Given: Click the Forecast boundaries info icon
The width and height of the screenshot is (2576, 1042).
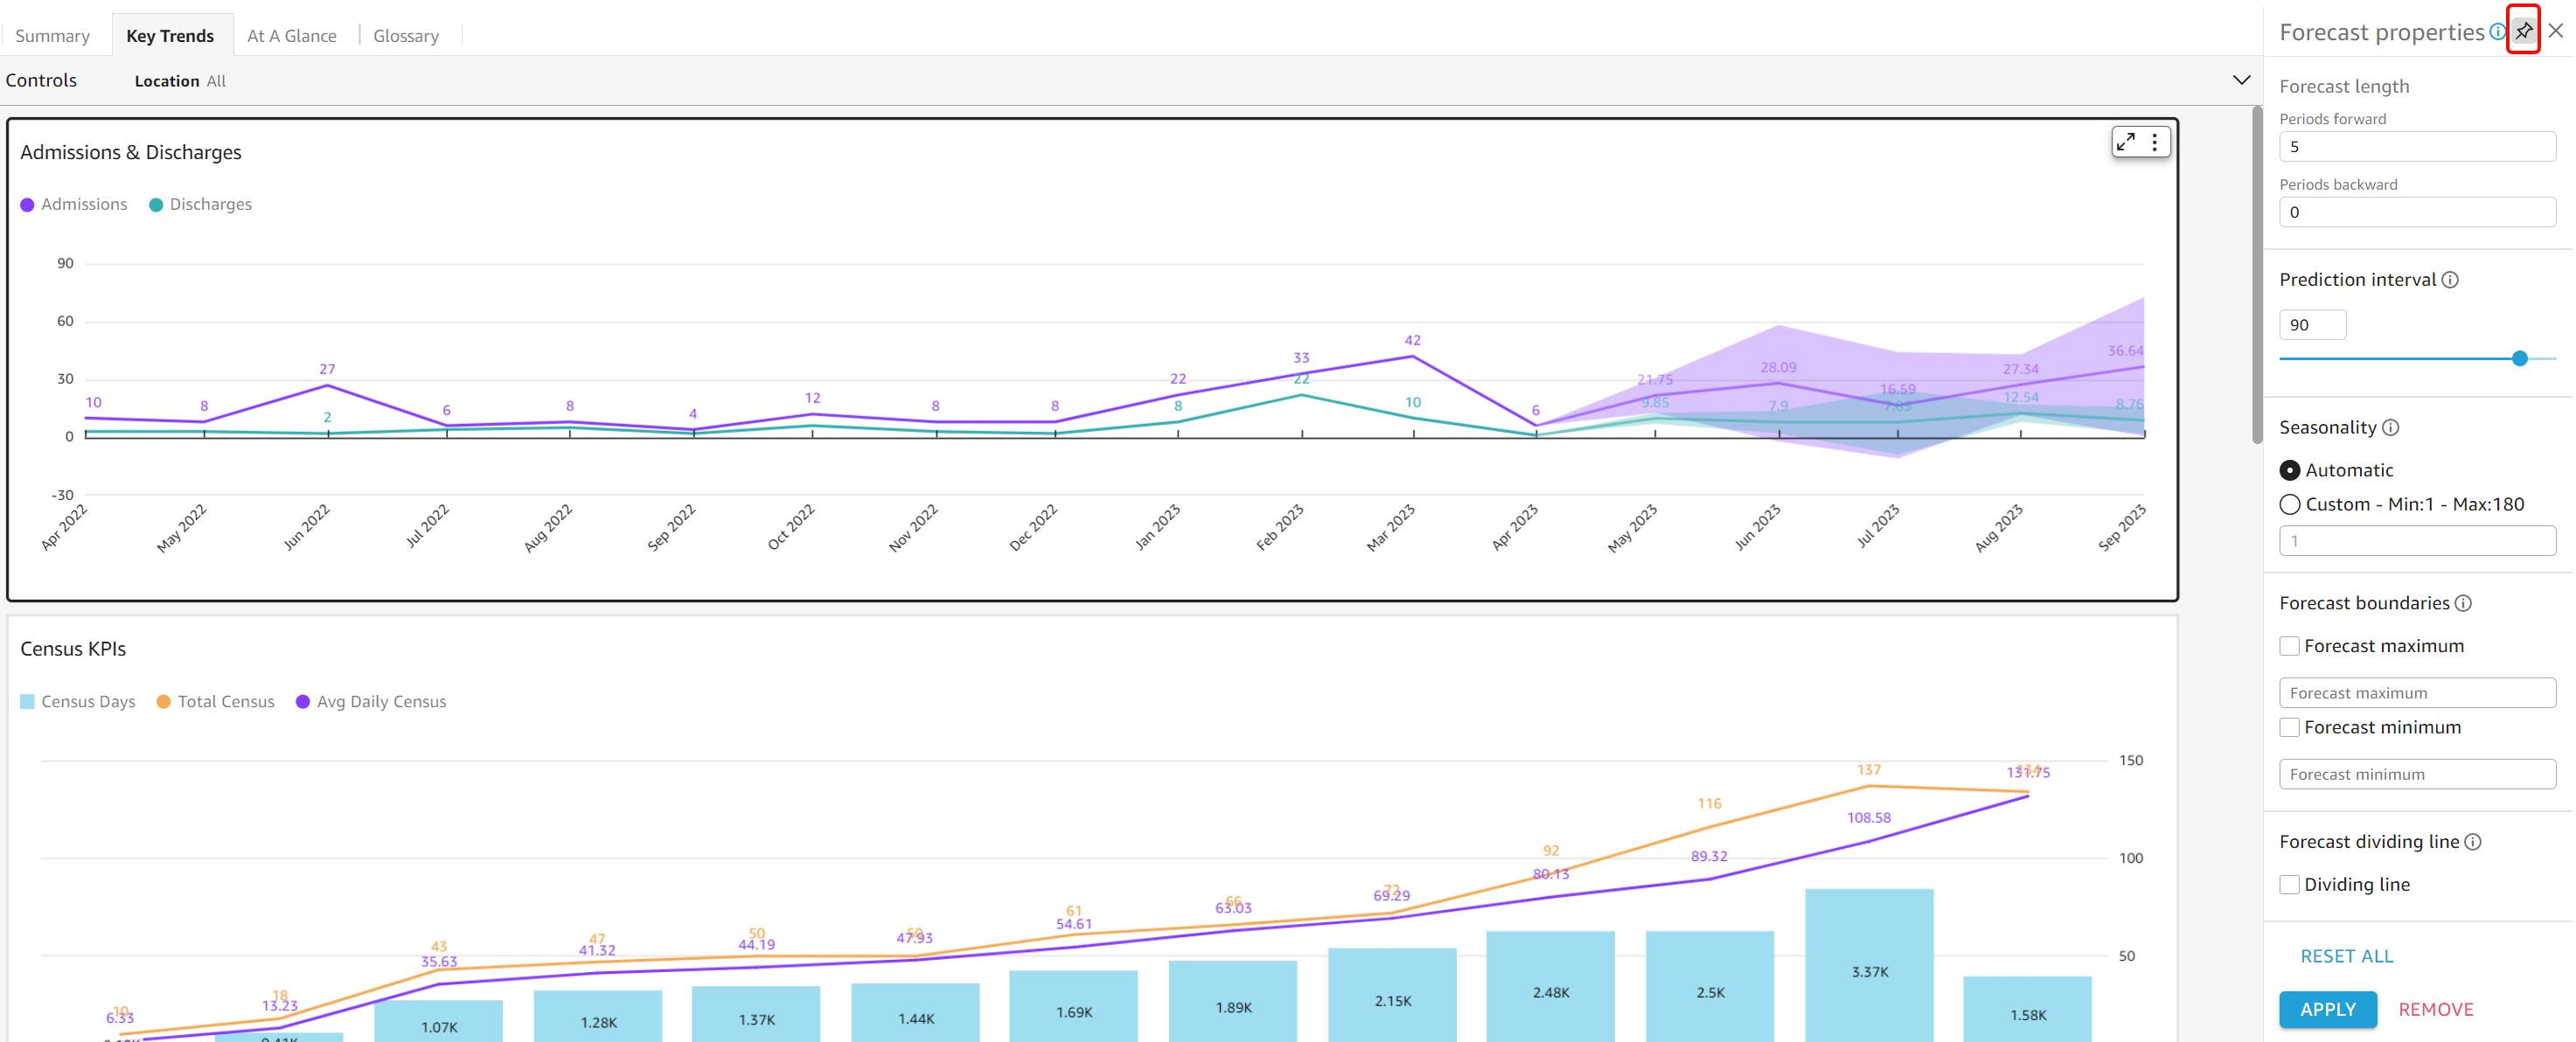Looking at the screenshot, I should click(2463, 603).
